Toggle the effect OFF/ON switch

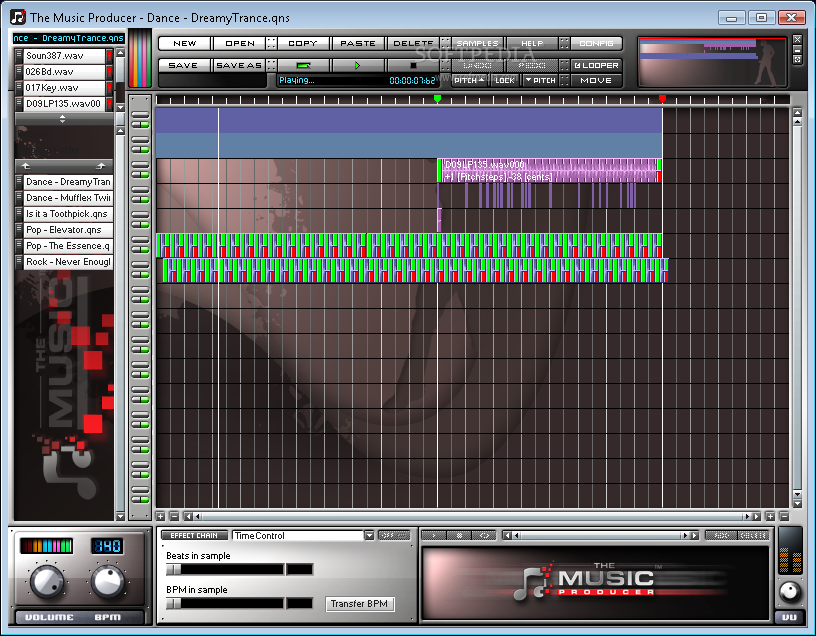[x=394, y=536]
